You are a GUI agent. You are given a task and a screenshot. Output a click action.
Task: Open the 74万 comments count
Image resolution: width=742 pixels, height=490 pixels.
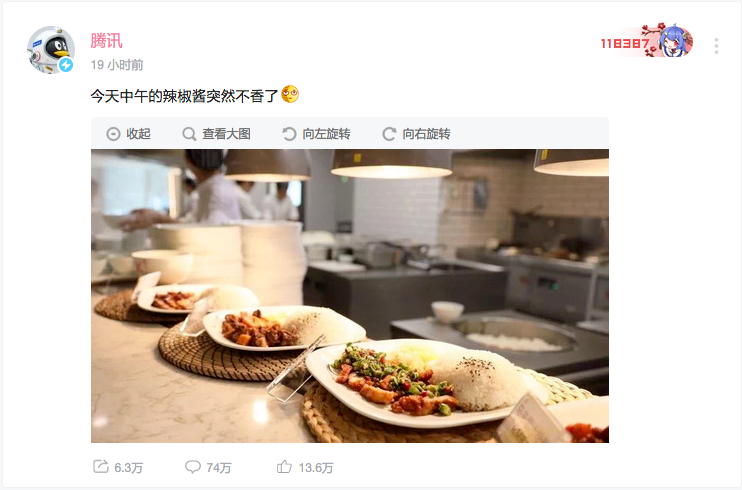point(219,468)
